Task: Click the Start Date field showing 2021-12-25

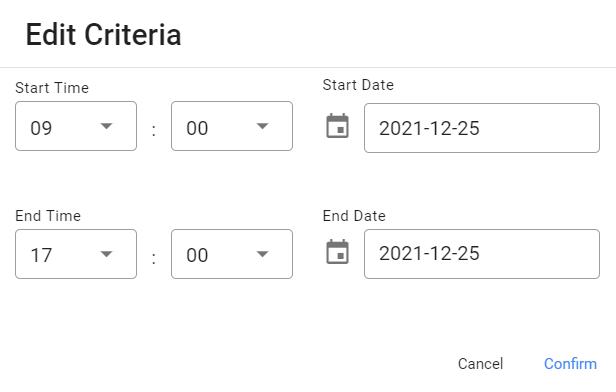Action: 482,128
